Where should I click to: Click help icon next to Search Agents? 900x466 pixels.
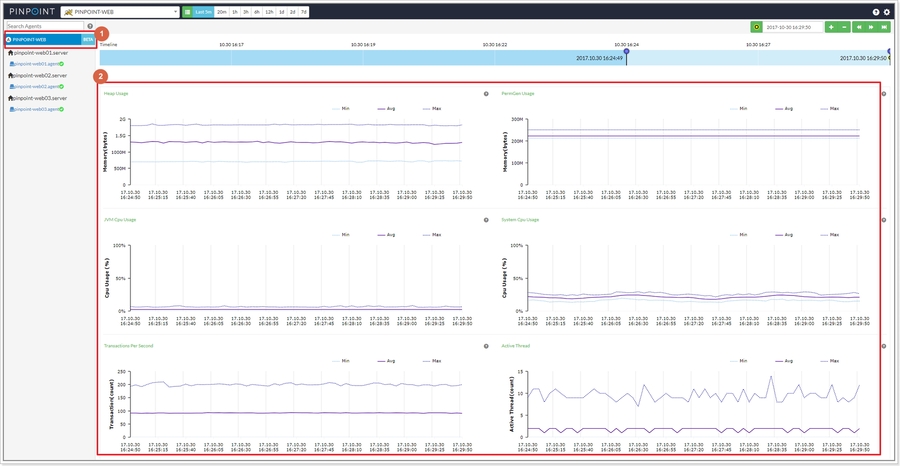point(90,26)
